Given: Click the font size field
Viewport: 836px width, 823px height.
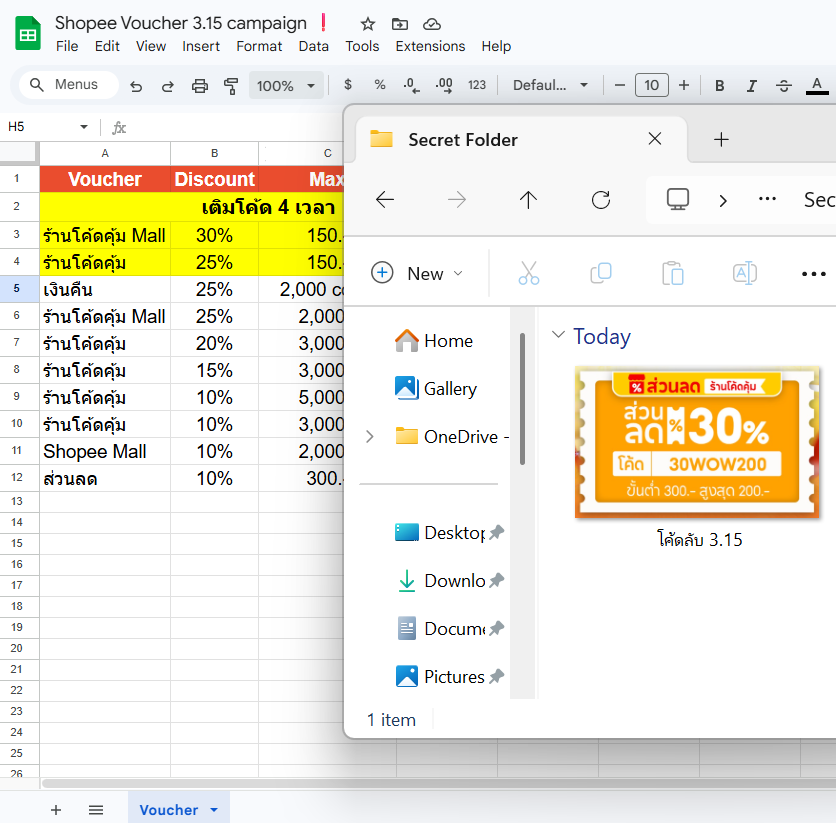Looking at the screenshot, I should [x=652, y=85].
